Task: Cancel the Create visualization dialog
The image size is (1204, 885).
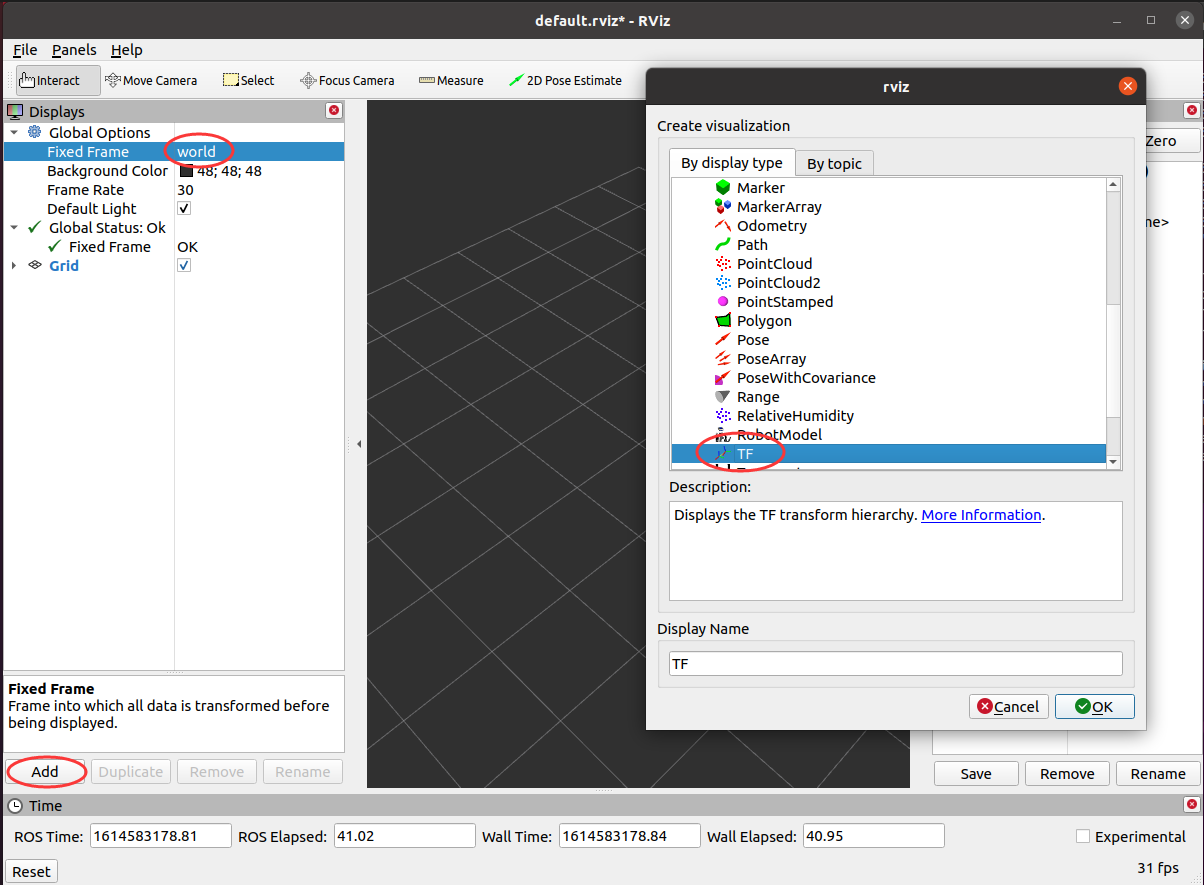Action: (x=1009, y=707)
